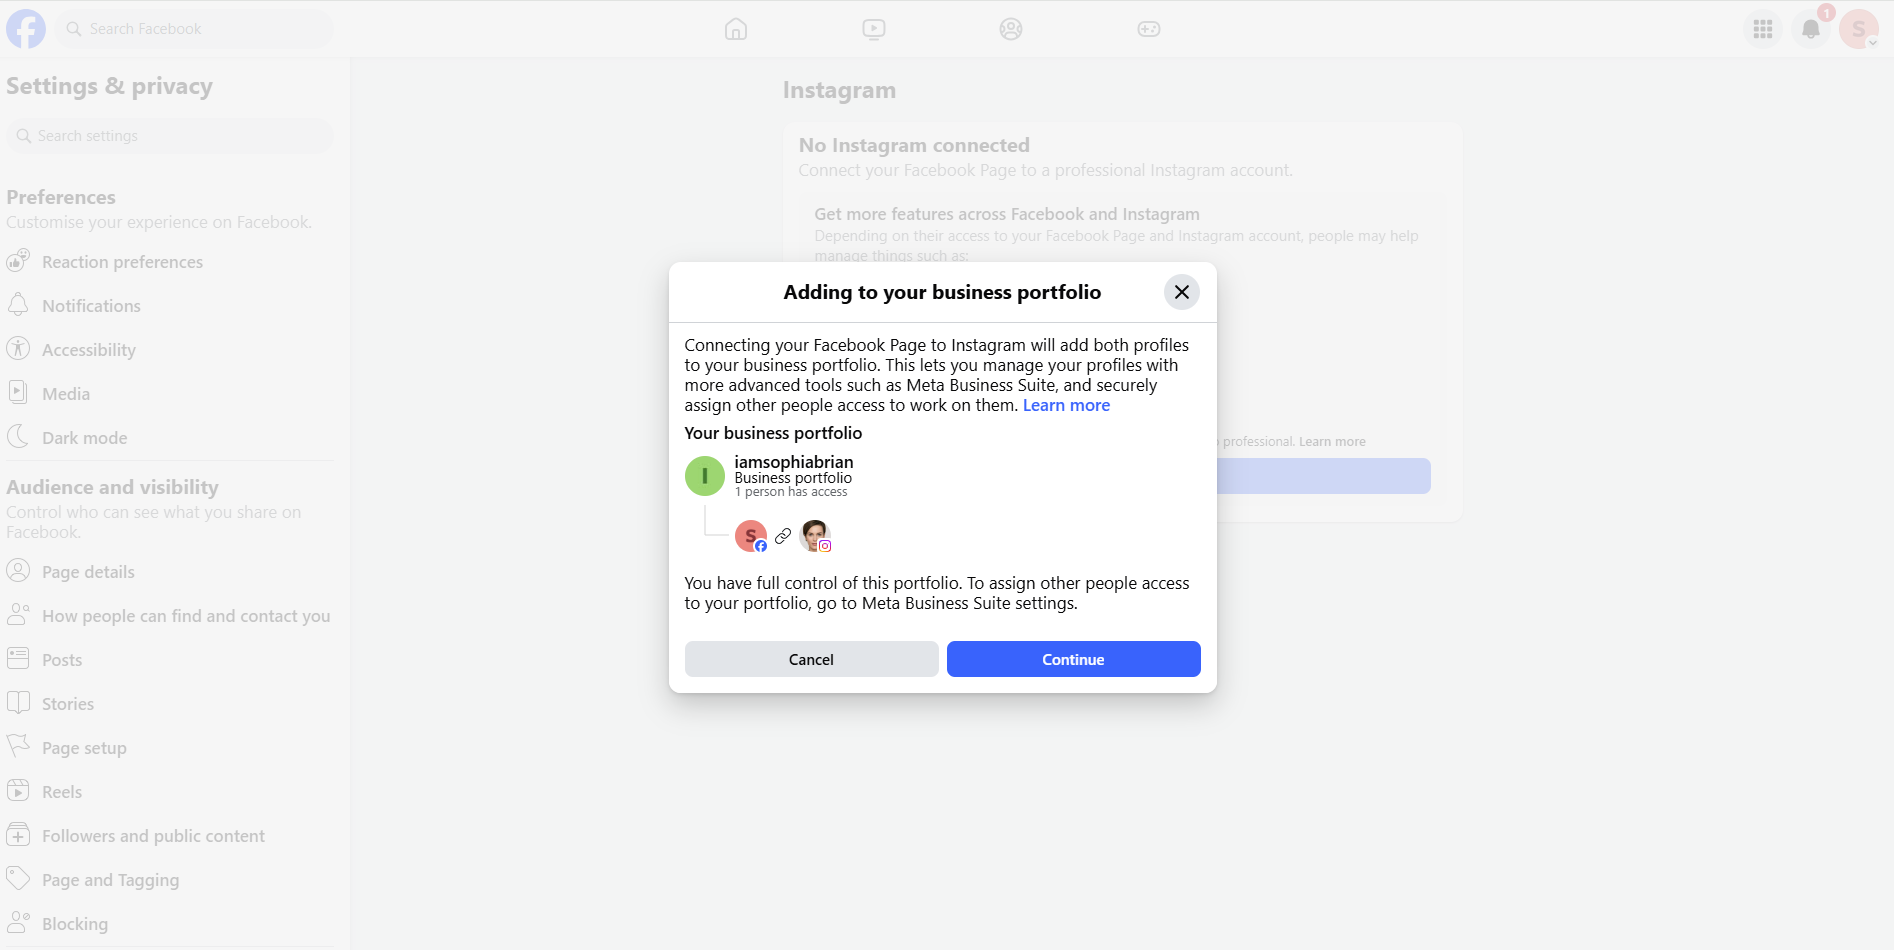Screen dimensions: 1894x950
Task: Close the business portfolio dialog
Action: [x=1182, y=292]
